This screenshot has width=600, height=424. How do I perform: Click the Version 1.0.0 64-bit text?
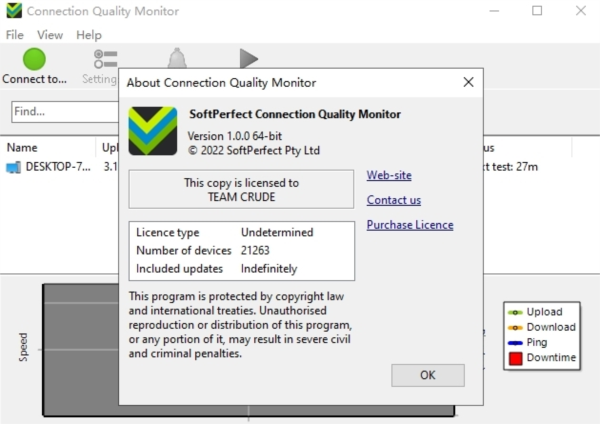point(235,136)
